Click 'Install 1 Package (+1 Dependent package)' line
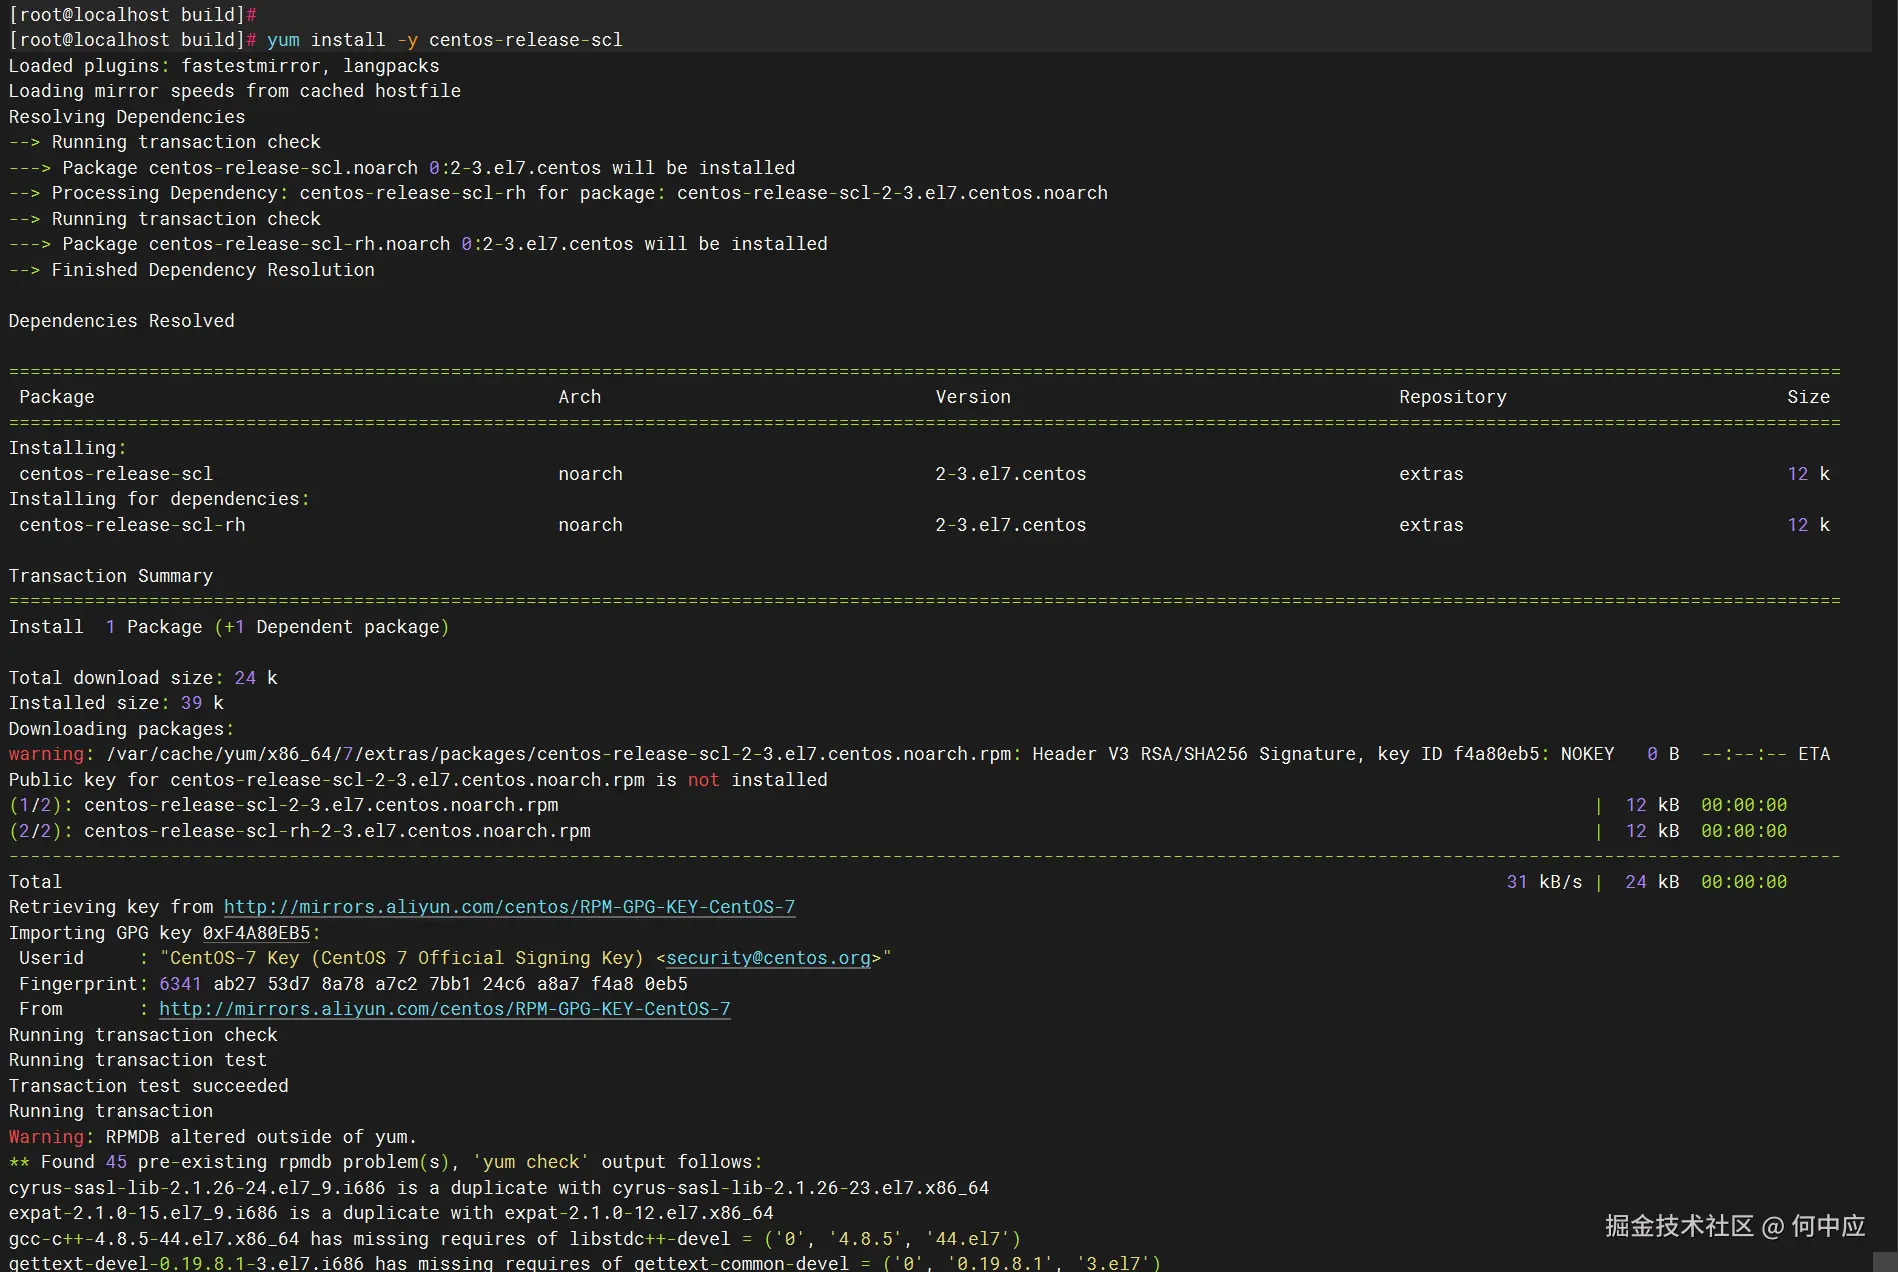The width and height of the screenshot is (1898, 1272). [229, 627]
